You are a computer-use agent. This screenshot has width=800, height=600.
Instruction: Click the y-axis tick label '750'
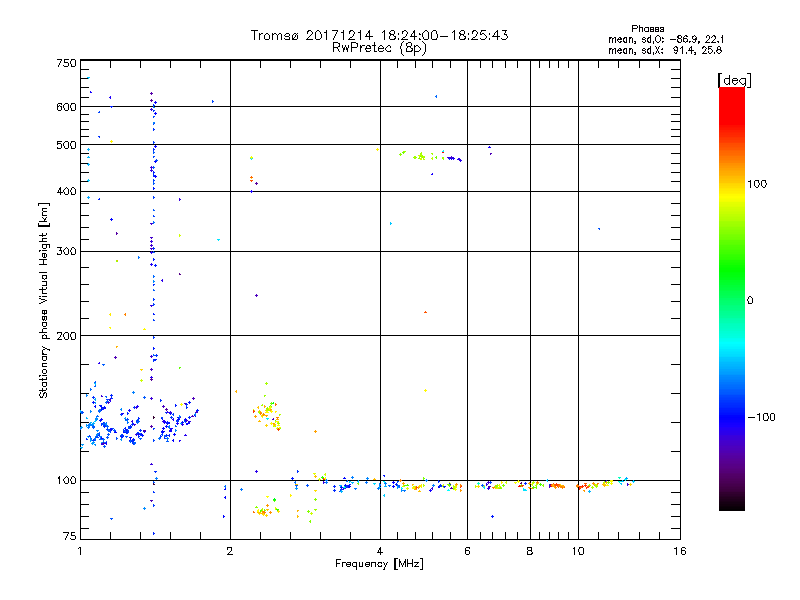[66, 63]
